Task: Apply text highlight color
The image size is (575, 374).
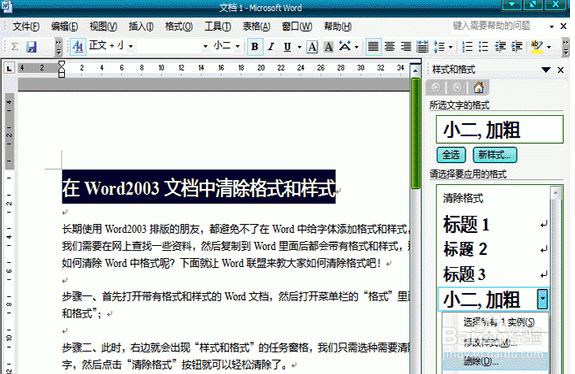Action: click(x=537, y=47)
